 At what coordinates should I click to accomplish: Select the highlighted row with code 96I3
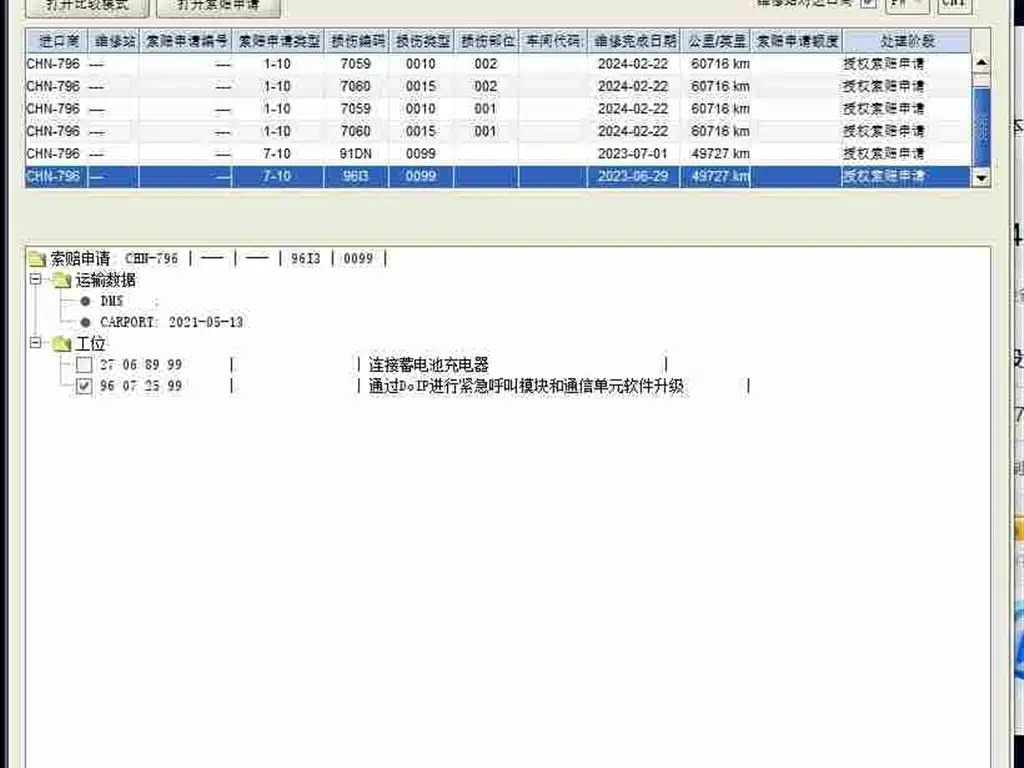click(x=498, y=176)
